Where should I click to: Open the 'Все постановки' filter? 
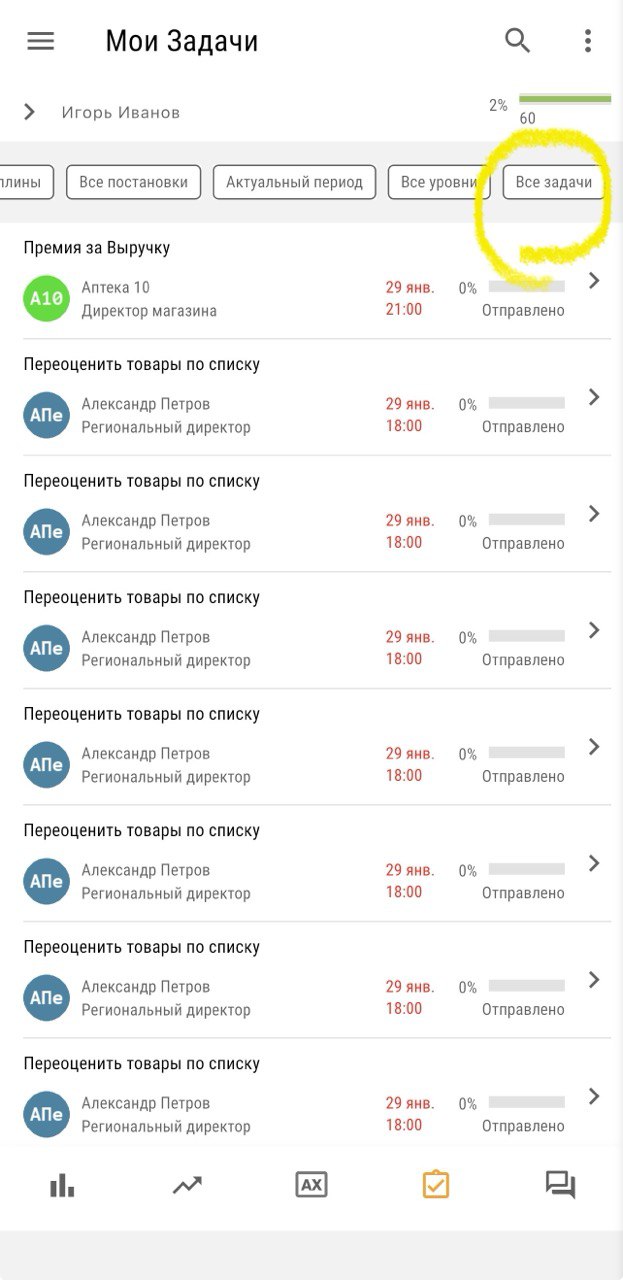click(133, 182)
